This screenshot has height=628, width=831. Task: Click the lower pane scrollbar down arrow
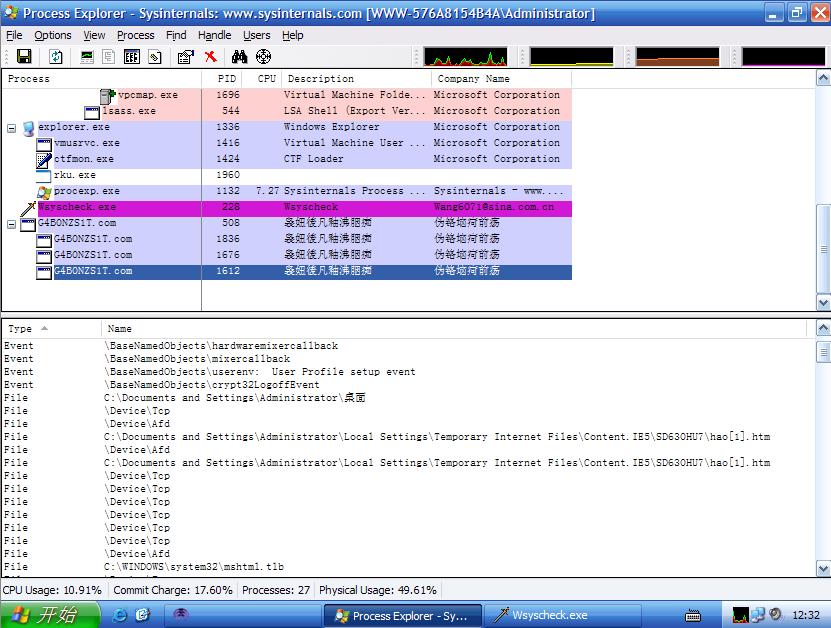click(823, 569)
